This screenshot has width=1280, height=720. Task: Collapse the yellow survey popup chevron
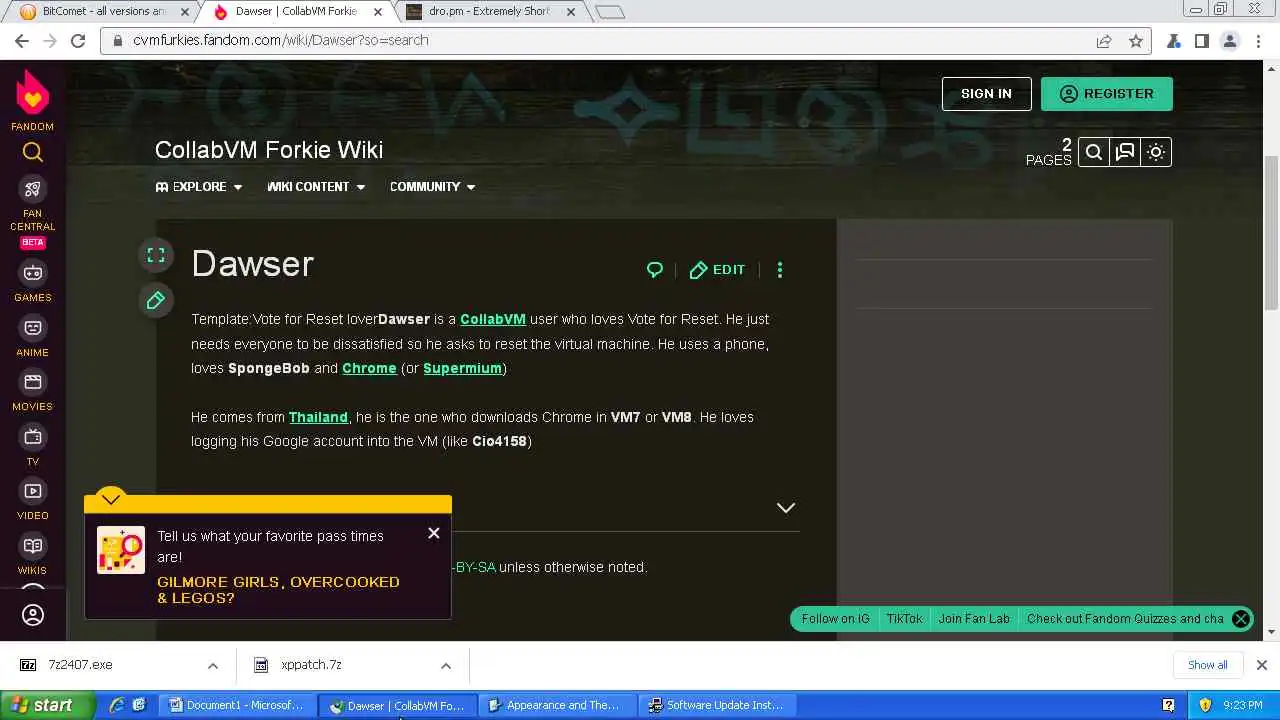click(x=111, y=498)
